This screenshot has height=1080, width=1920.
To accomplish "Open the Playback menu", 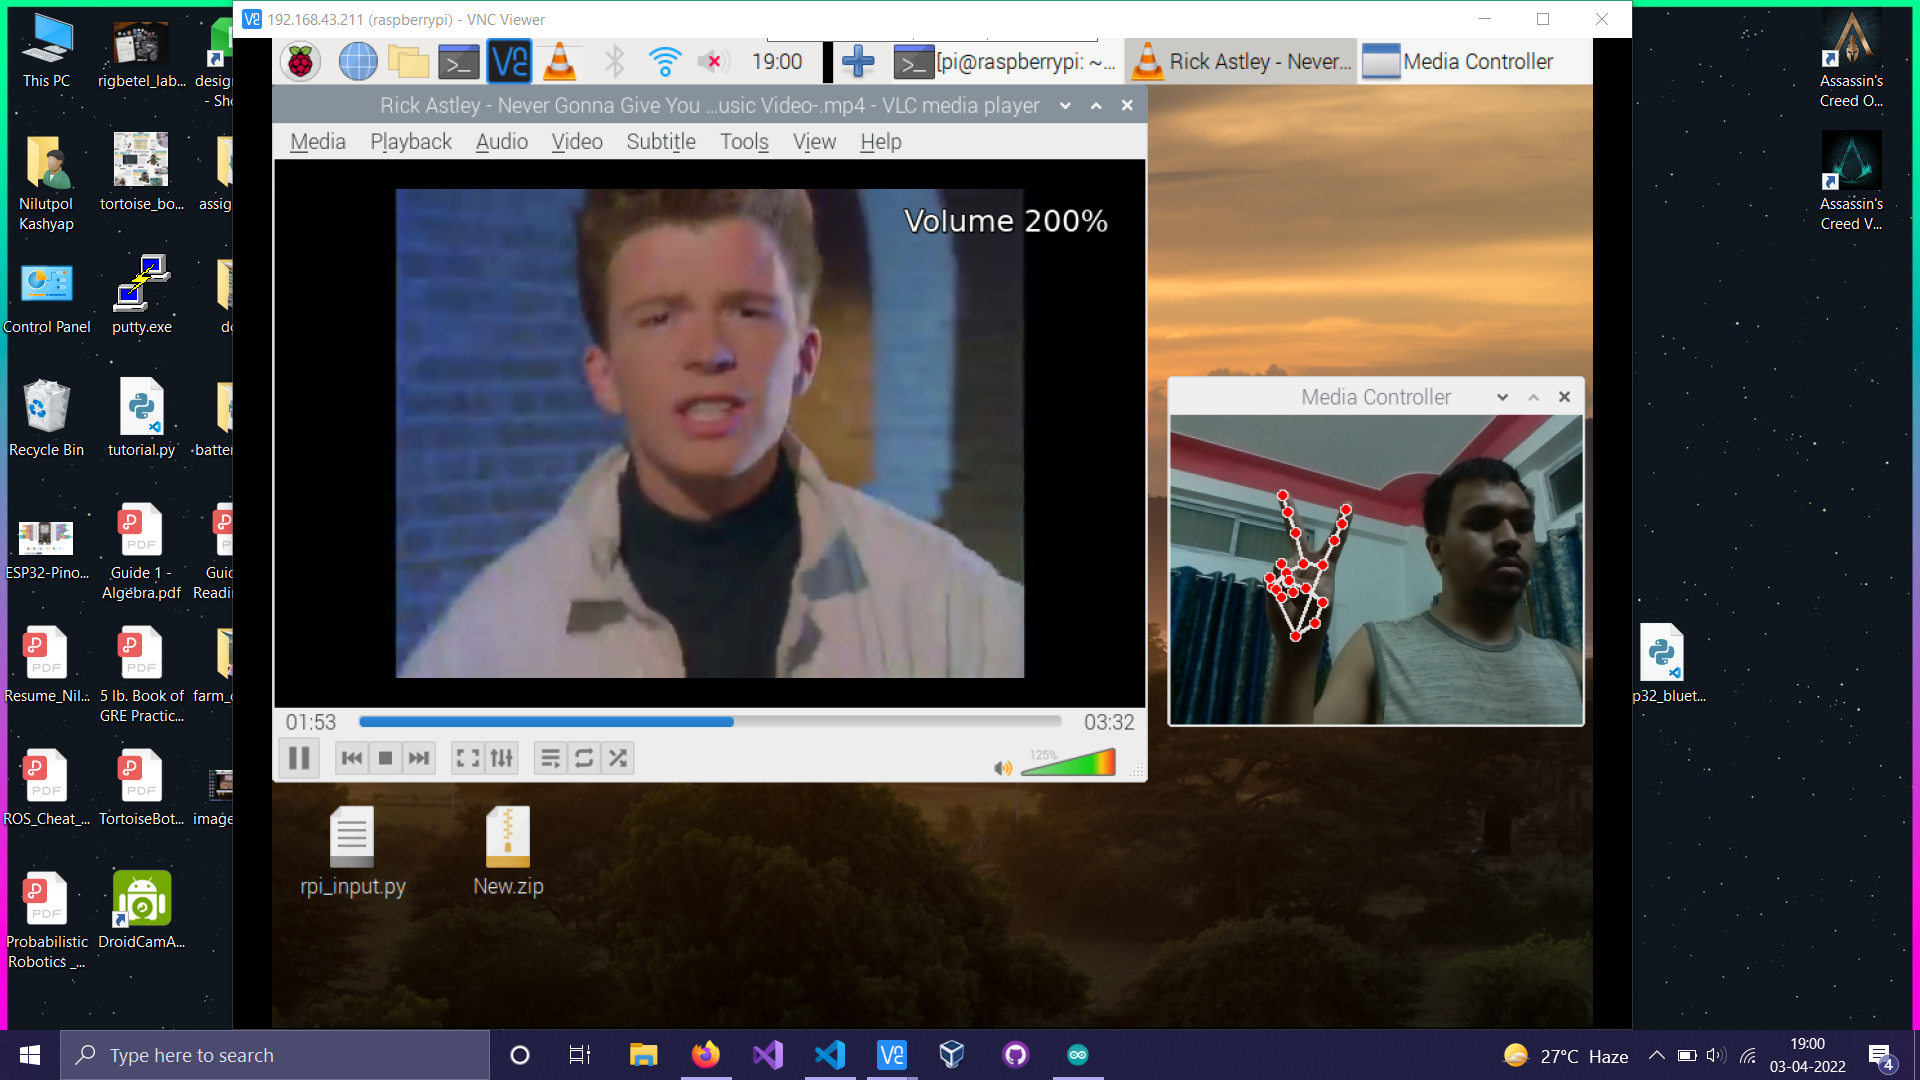I will coord(410,142).
